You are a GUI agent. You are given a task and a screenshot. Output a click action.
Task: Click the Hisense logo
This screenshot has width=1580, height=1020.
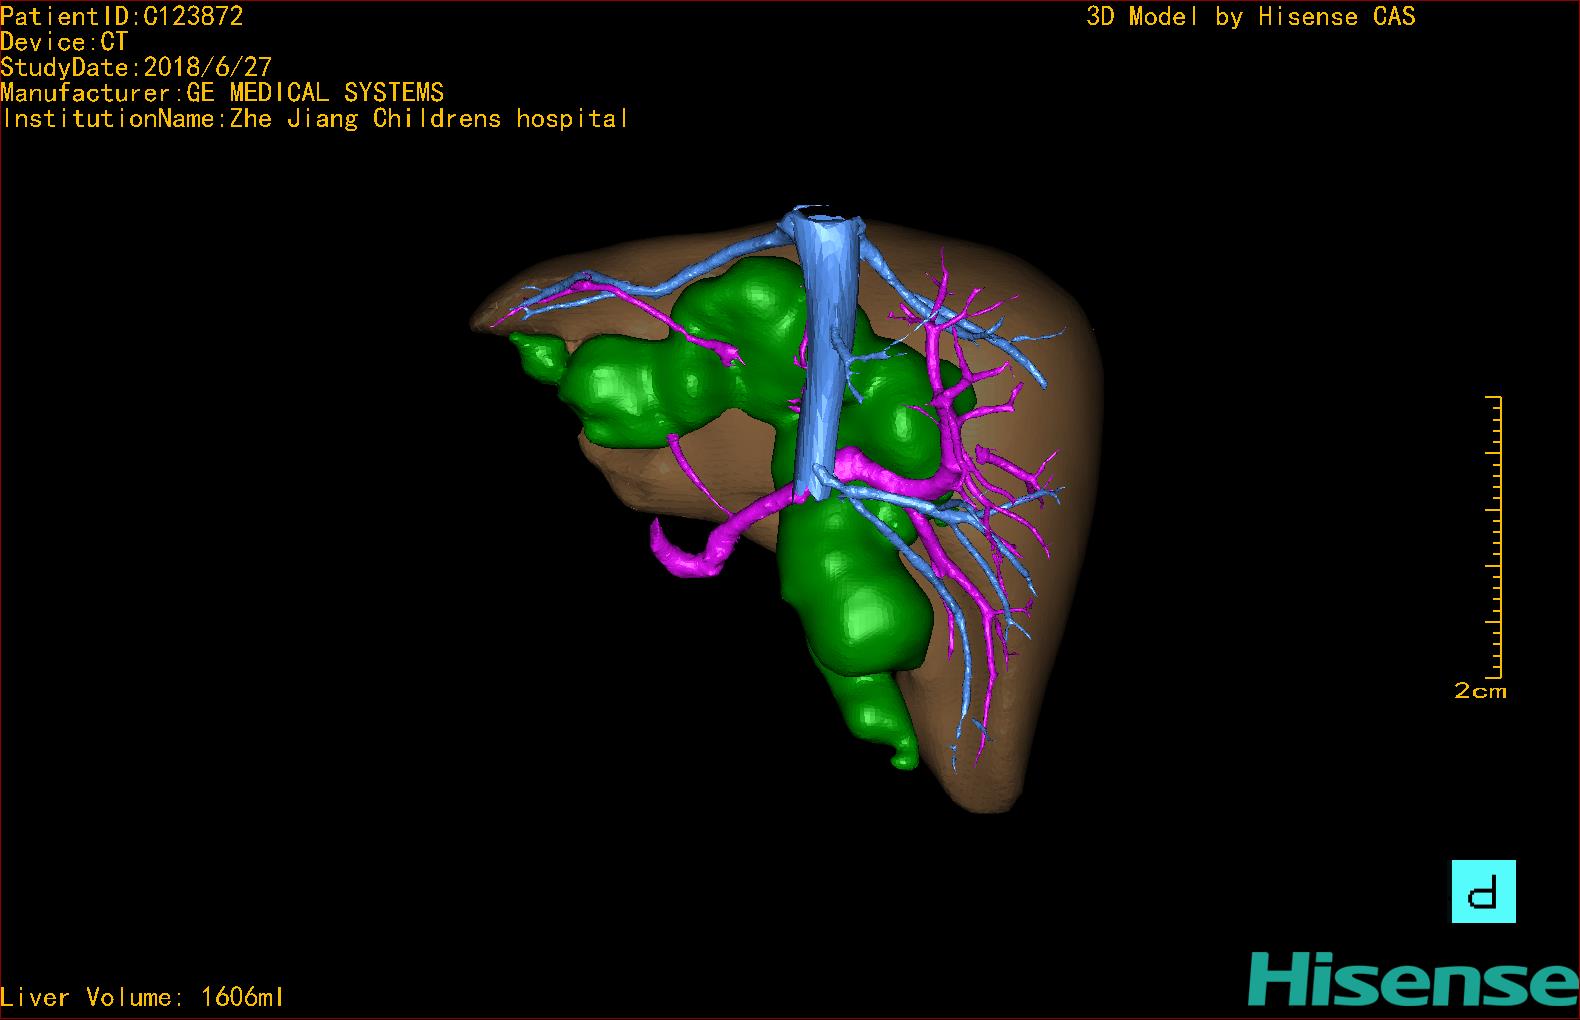(x=1412, y=978)
